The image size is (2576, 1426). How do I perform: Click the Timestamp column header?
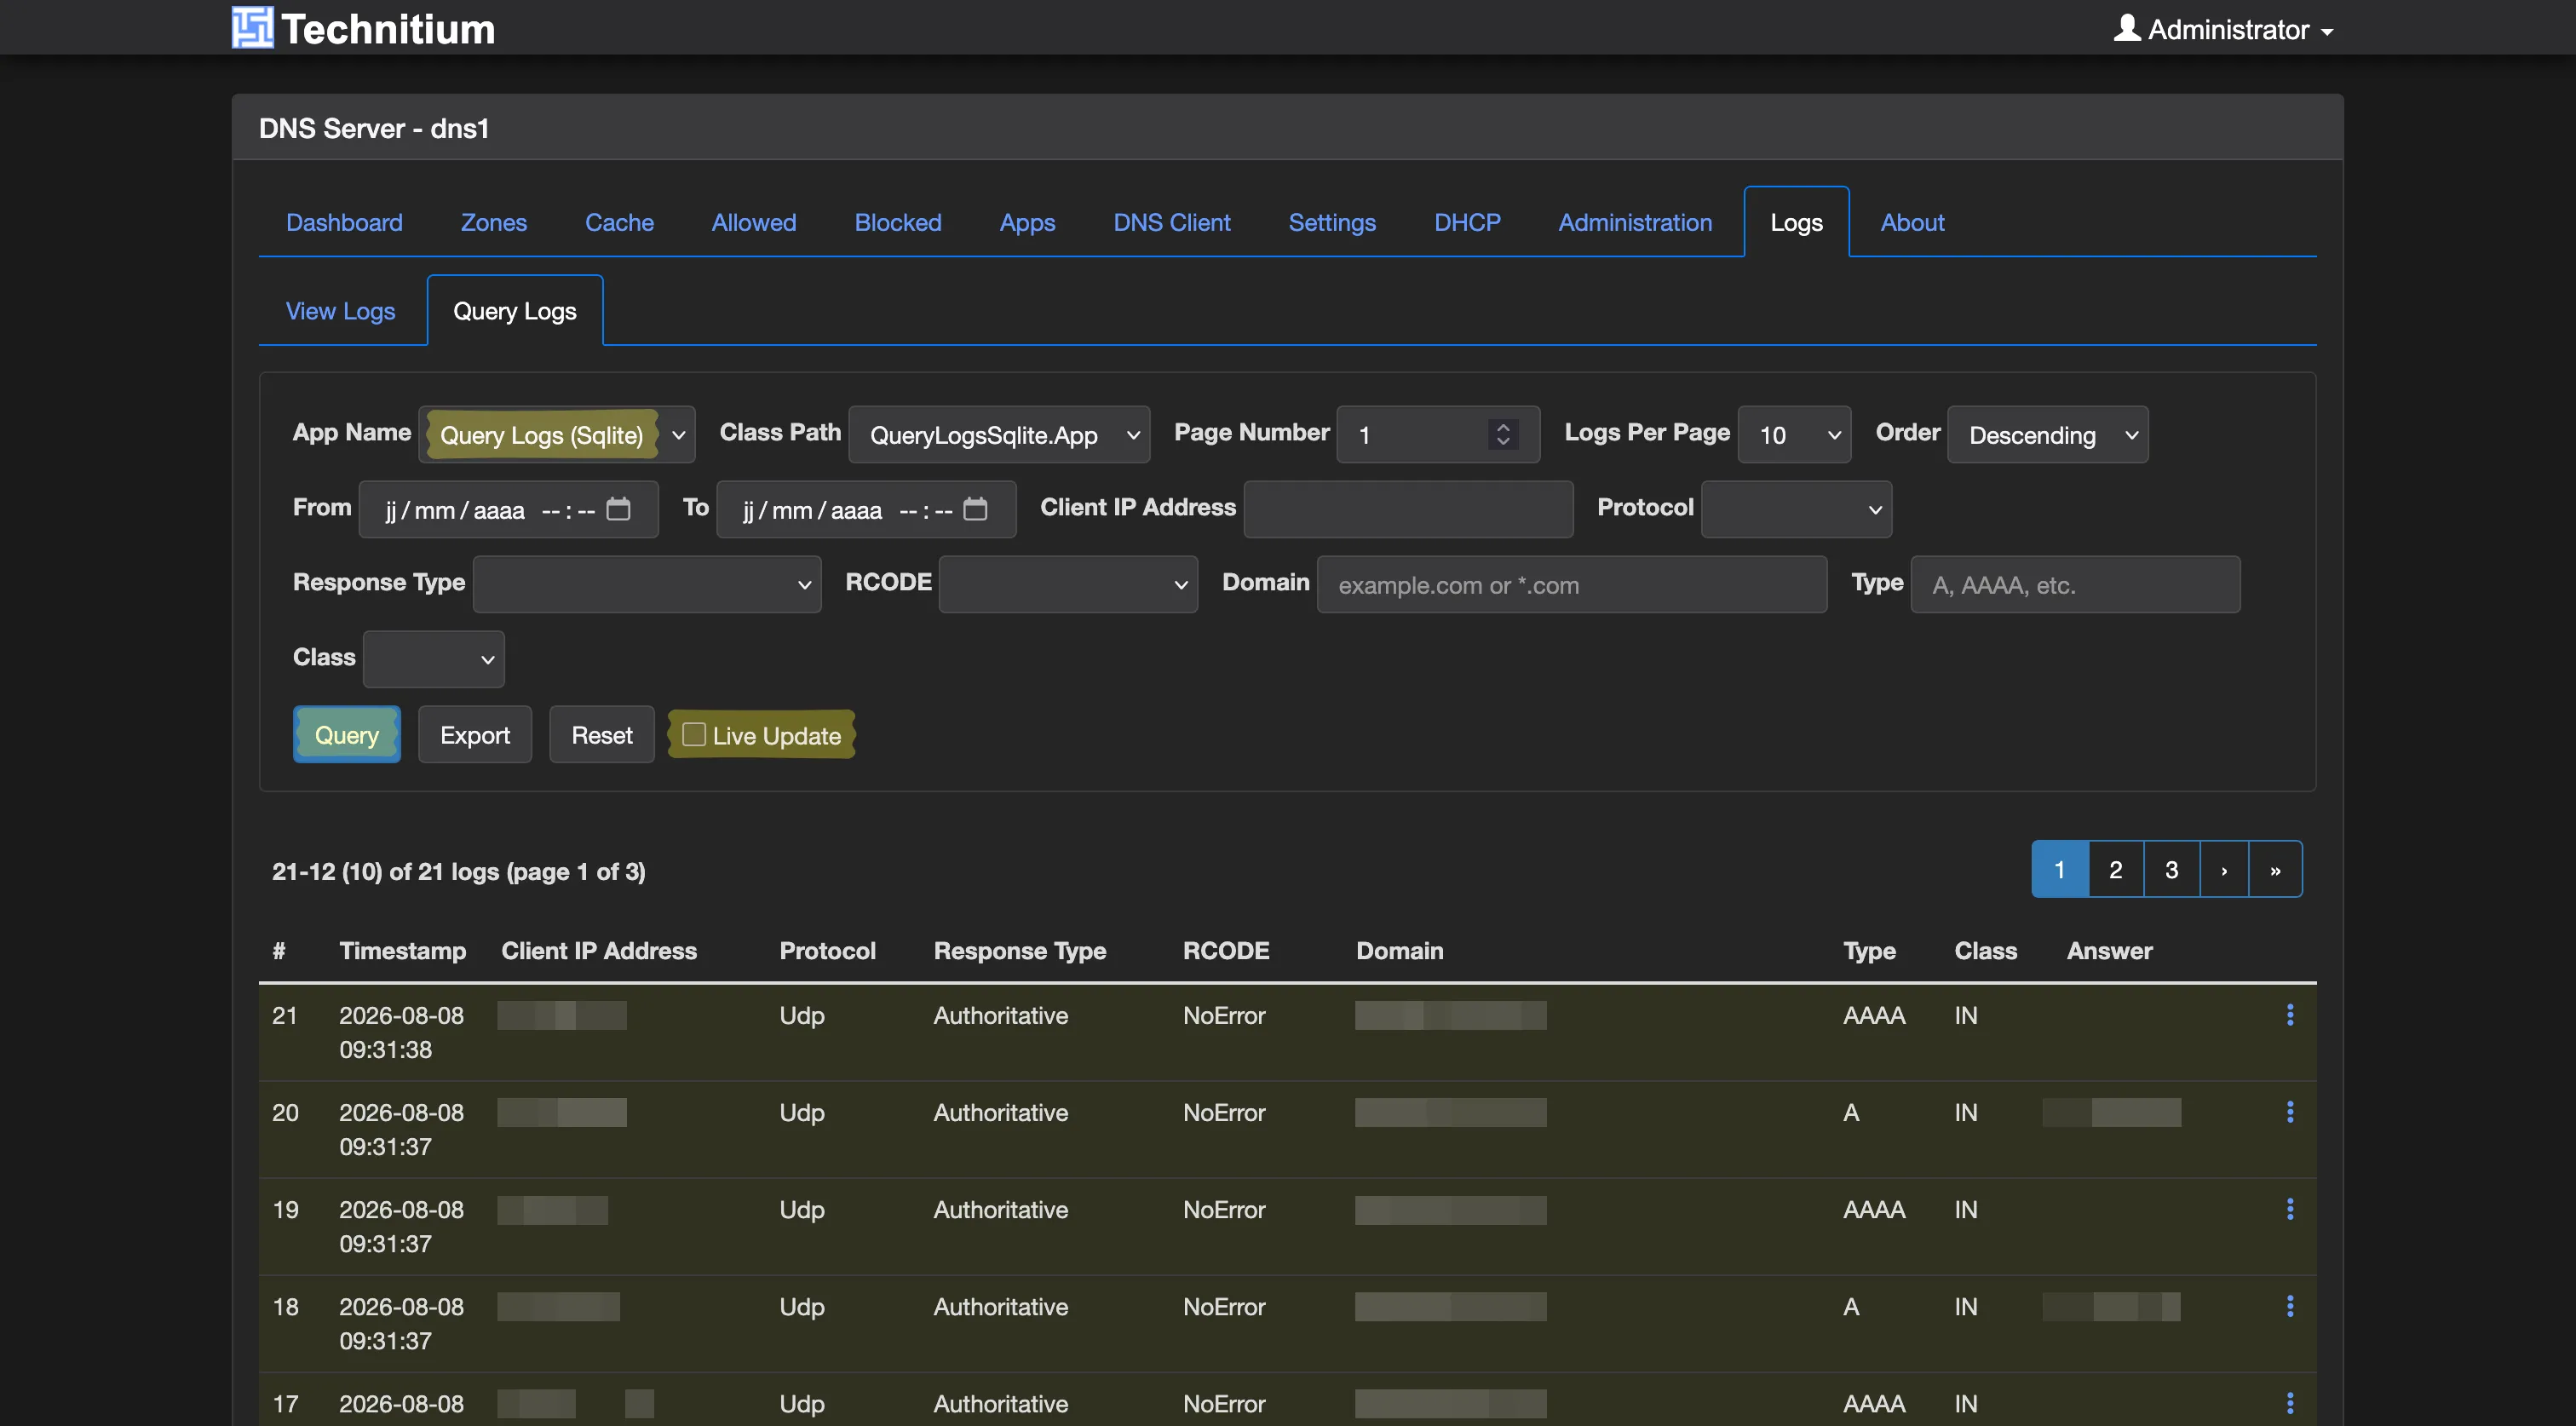402,950
